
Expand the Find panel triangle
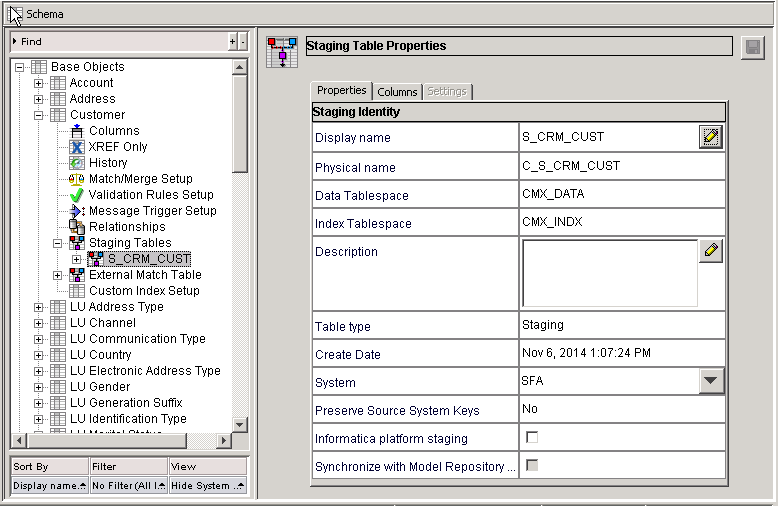tap(15, 41)
